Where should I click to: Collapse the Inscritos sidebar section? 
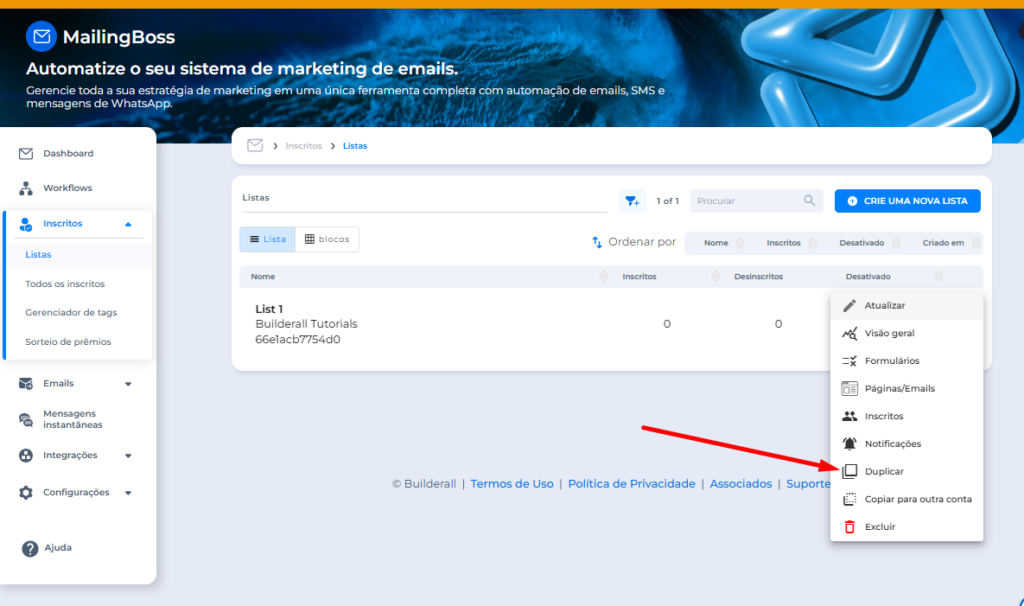tap(128, 224)
